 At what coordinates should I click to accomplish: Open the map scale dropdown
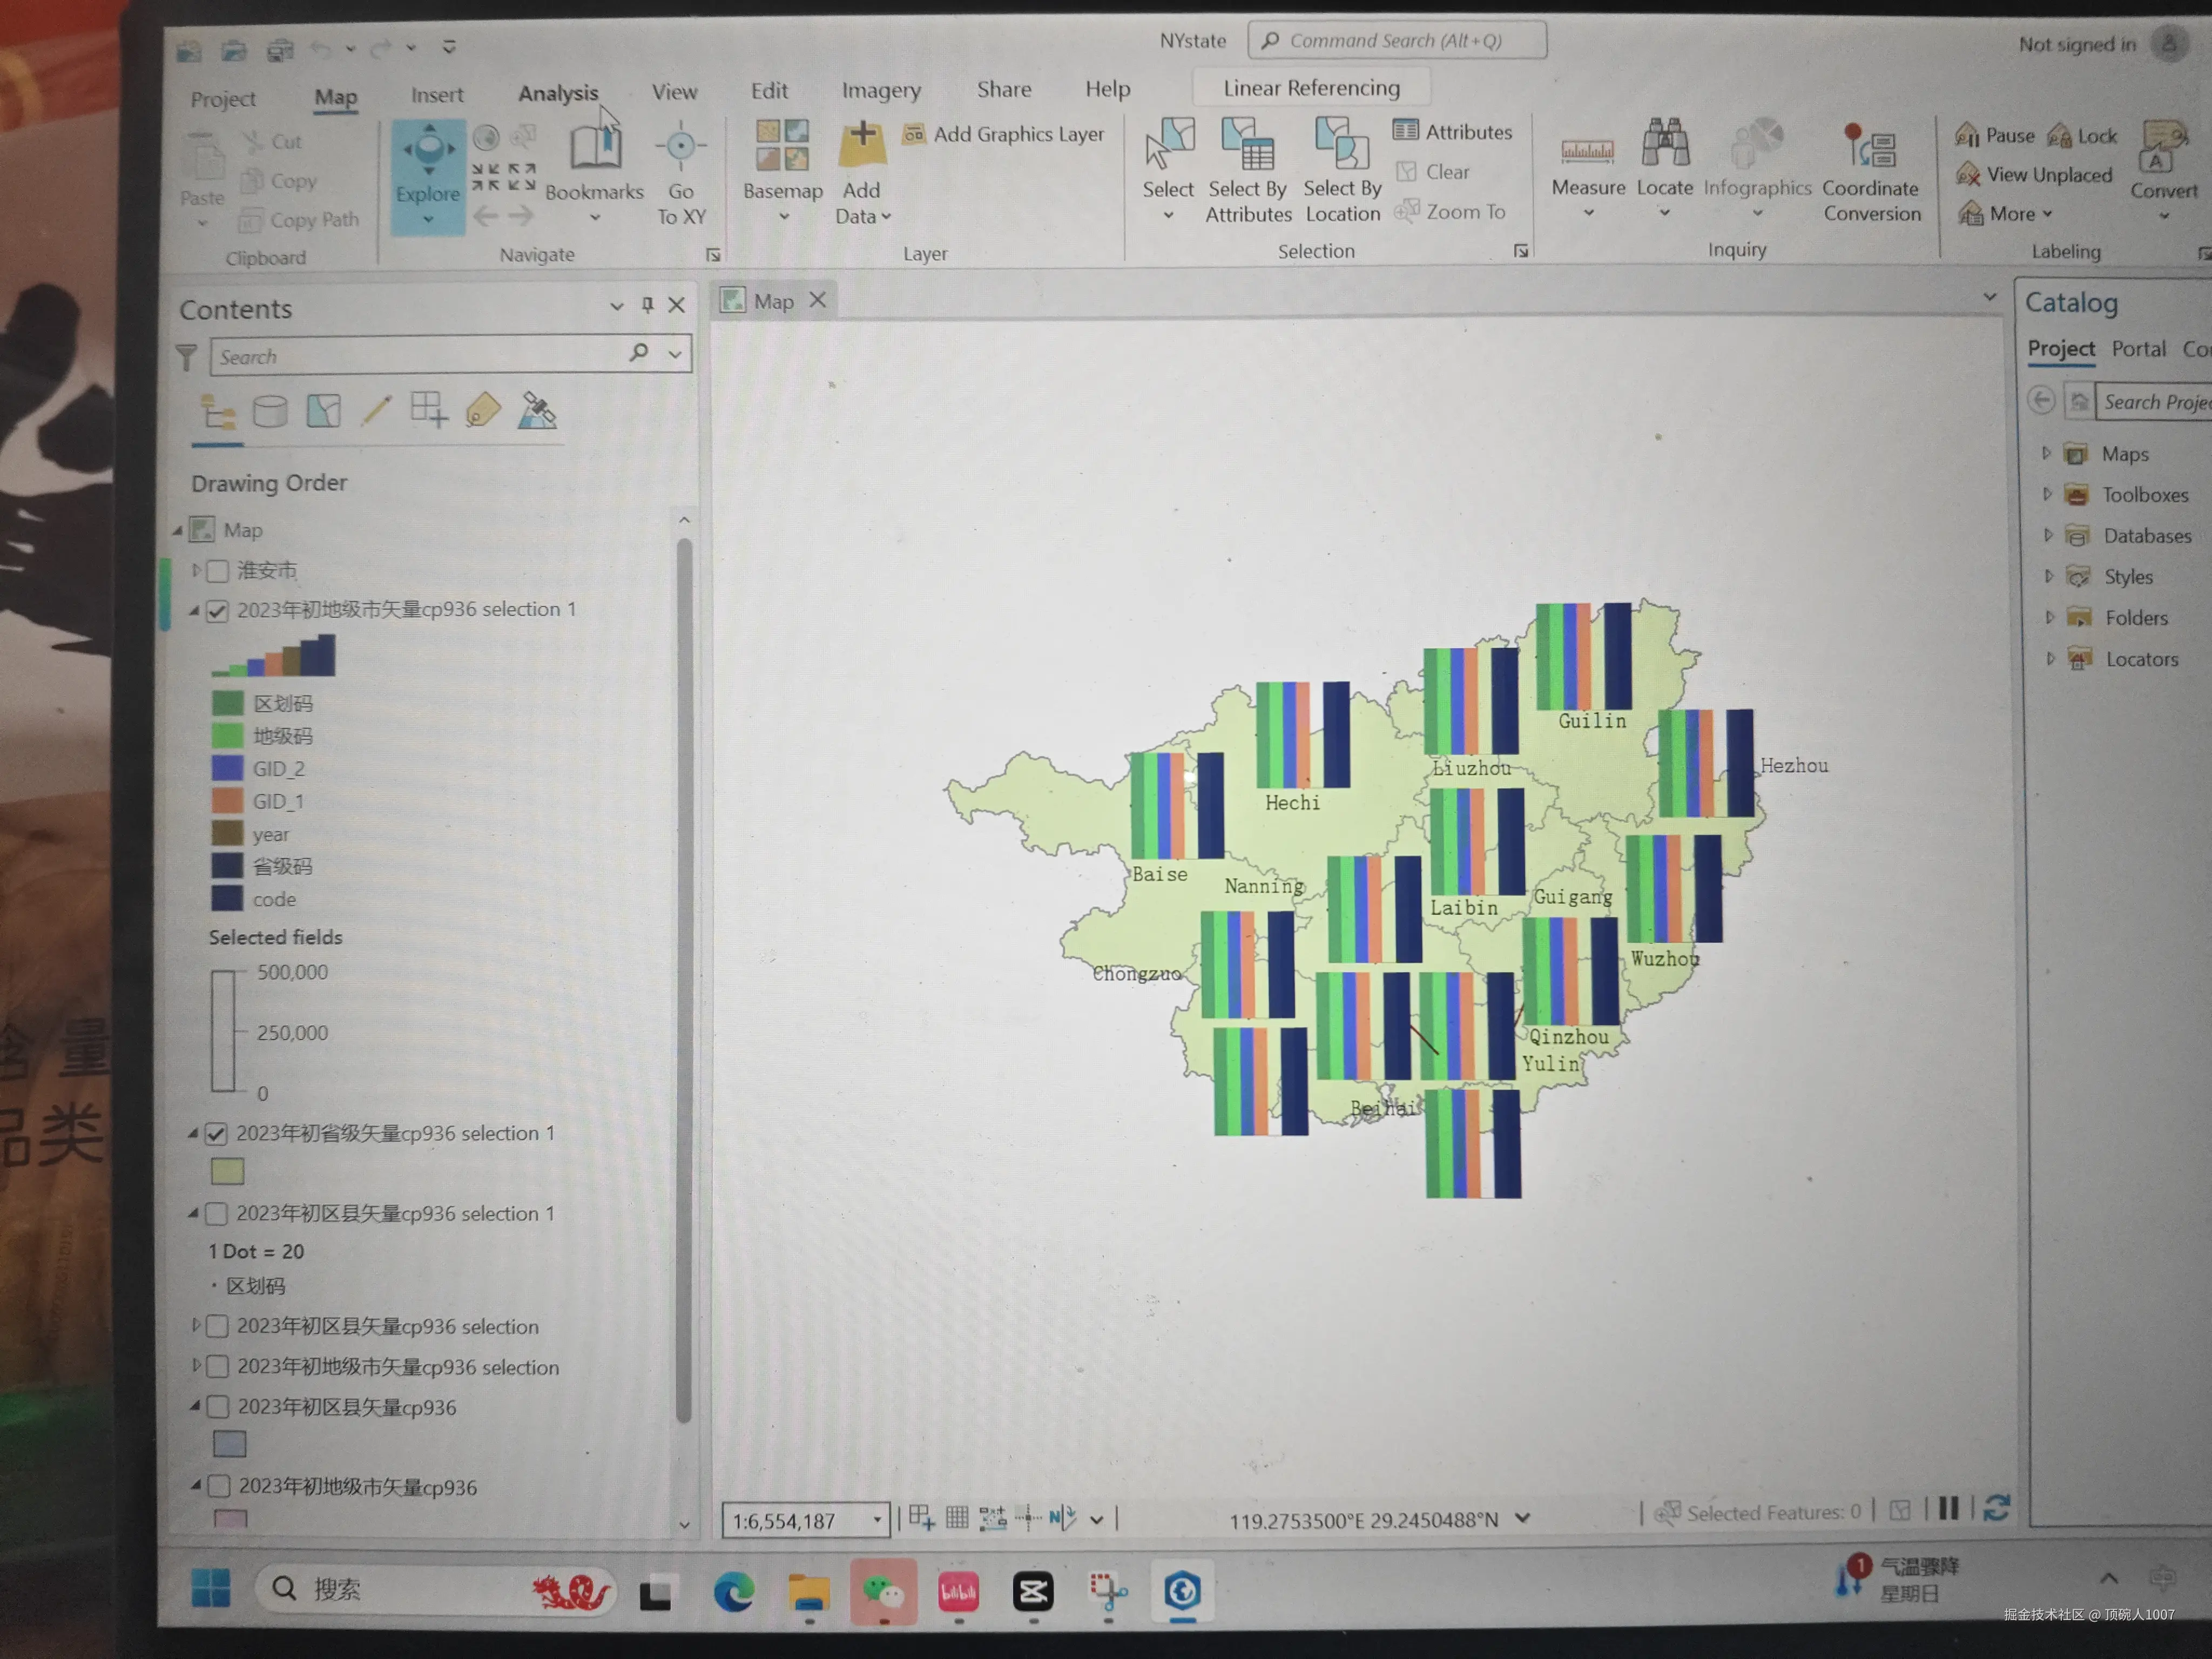[877, 1520]
